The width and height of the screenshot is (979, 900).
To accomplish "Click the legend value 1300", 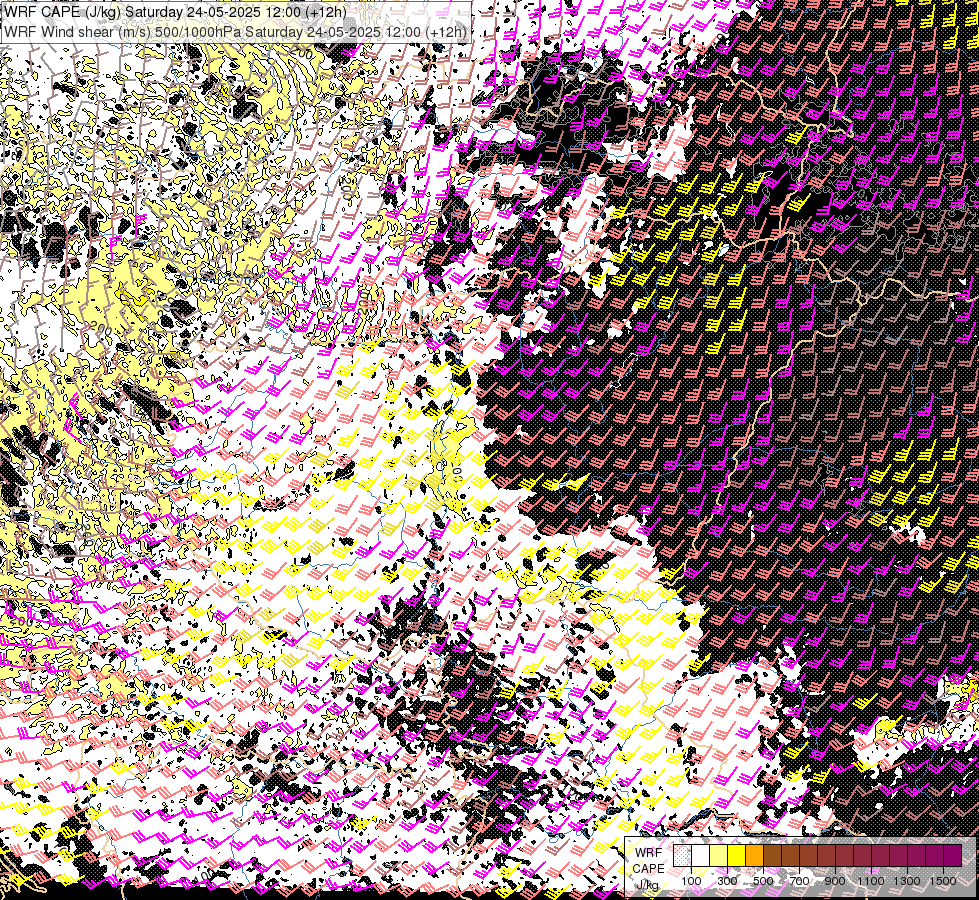I will 907,881.
